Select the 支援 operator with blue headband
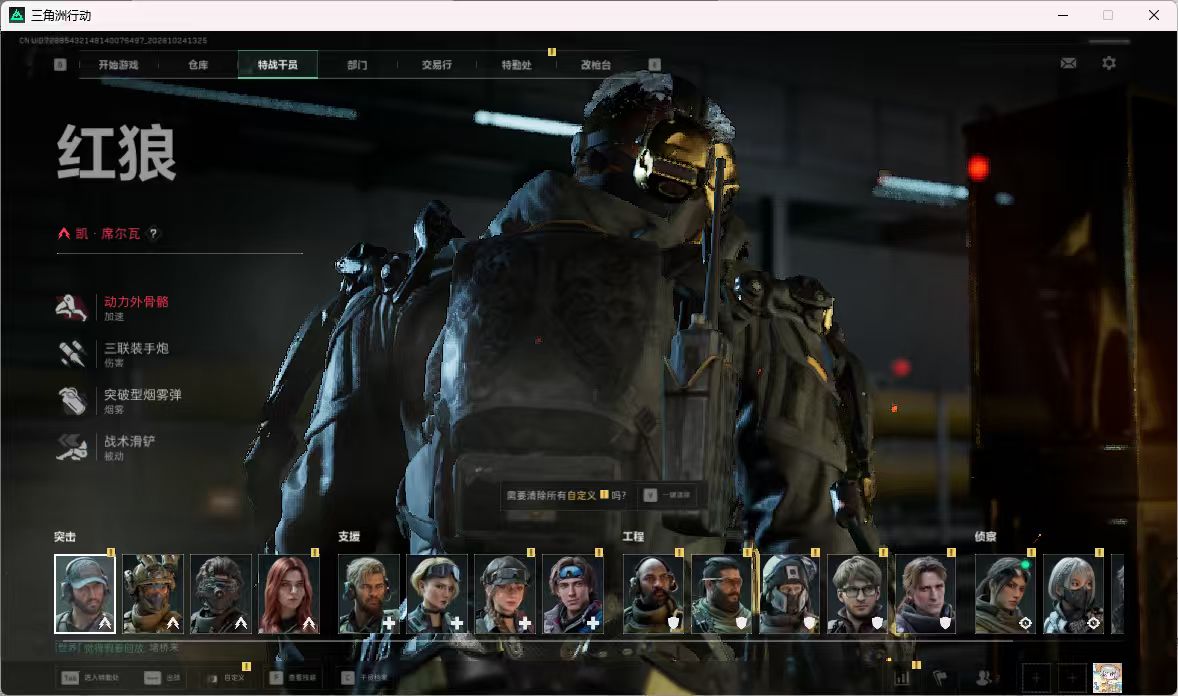The image size is (1178, 696). [x=573, y=594]
